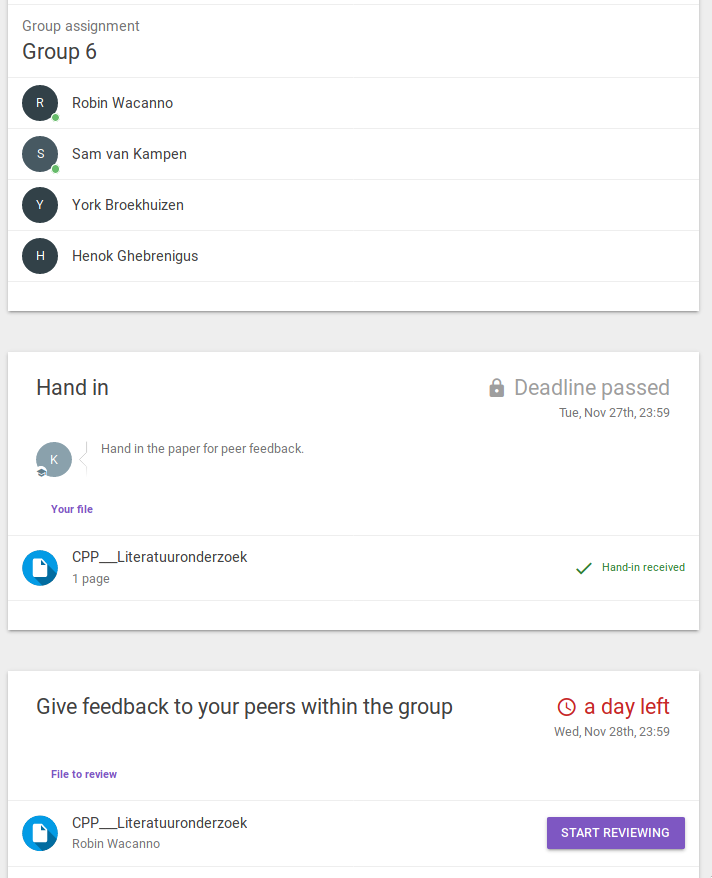712x878 pixels.
Task: Click the file icon in Hand in section
Action: point(40,568)
